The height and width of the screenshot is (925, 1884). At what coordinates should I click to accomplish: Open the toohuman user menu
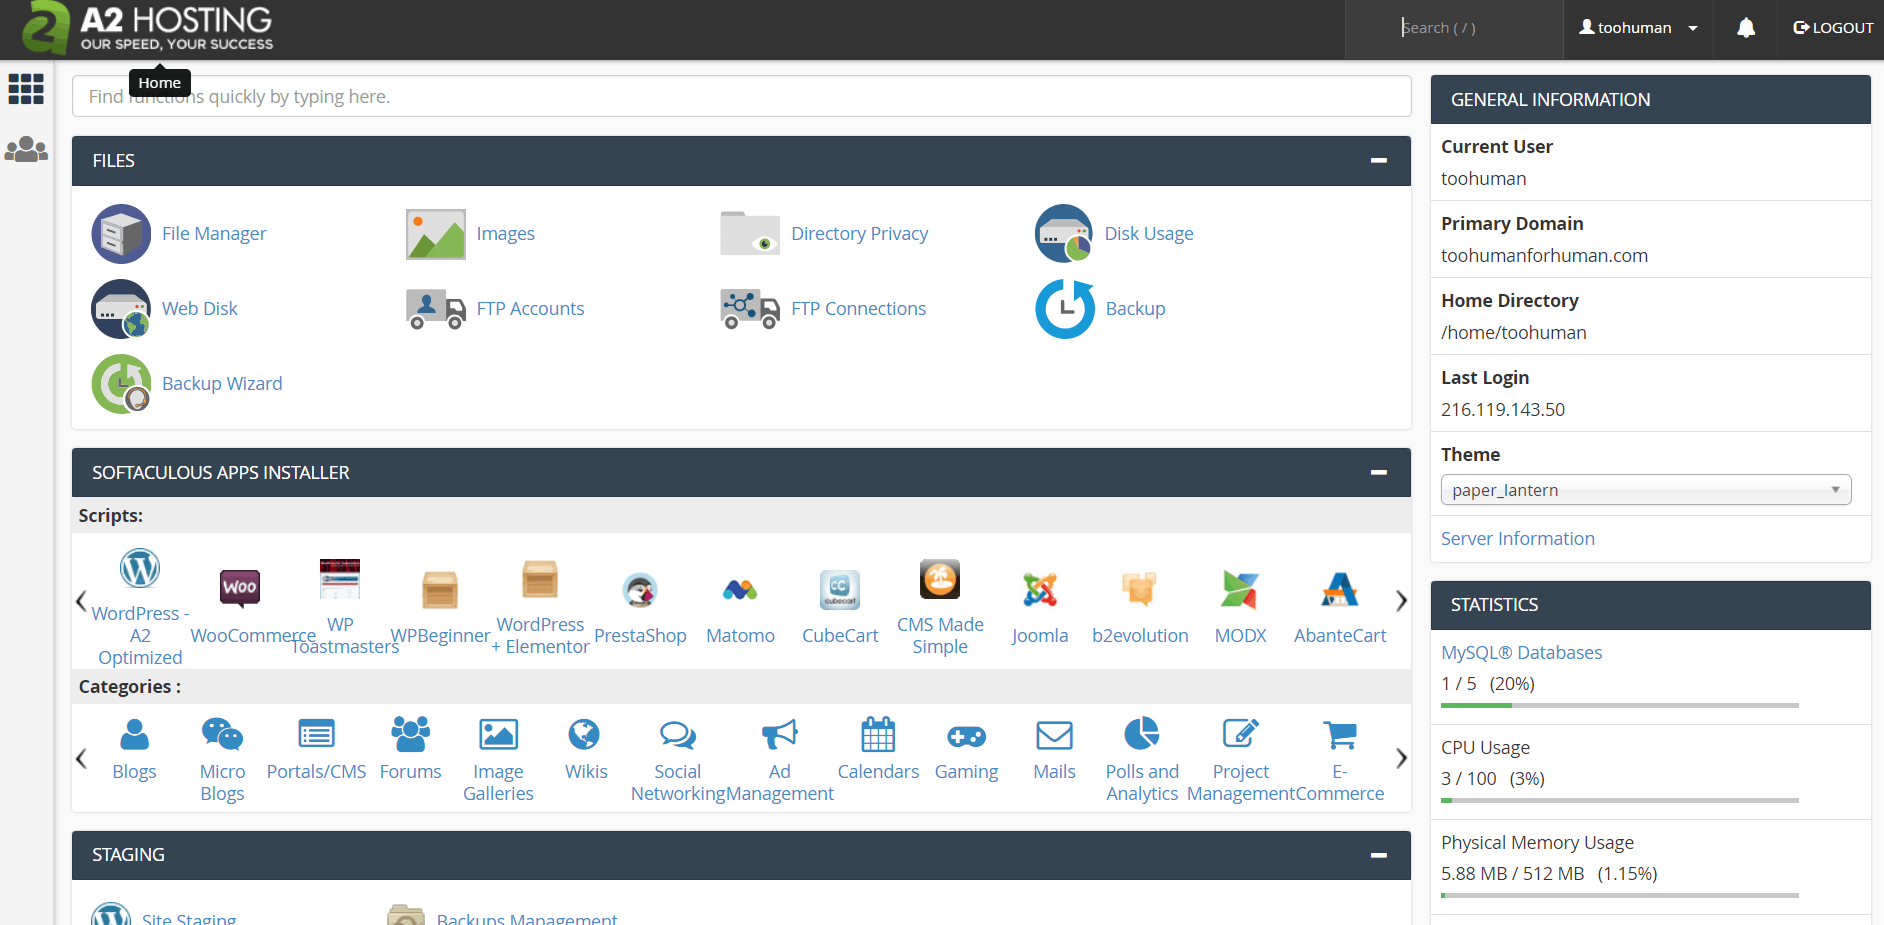tap(1637, 28)
